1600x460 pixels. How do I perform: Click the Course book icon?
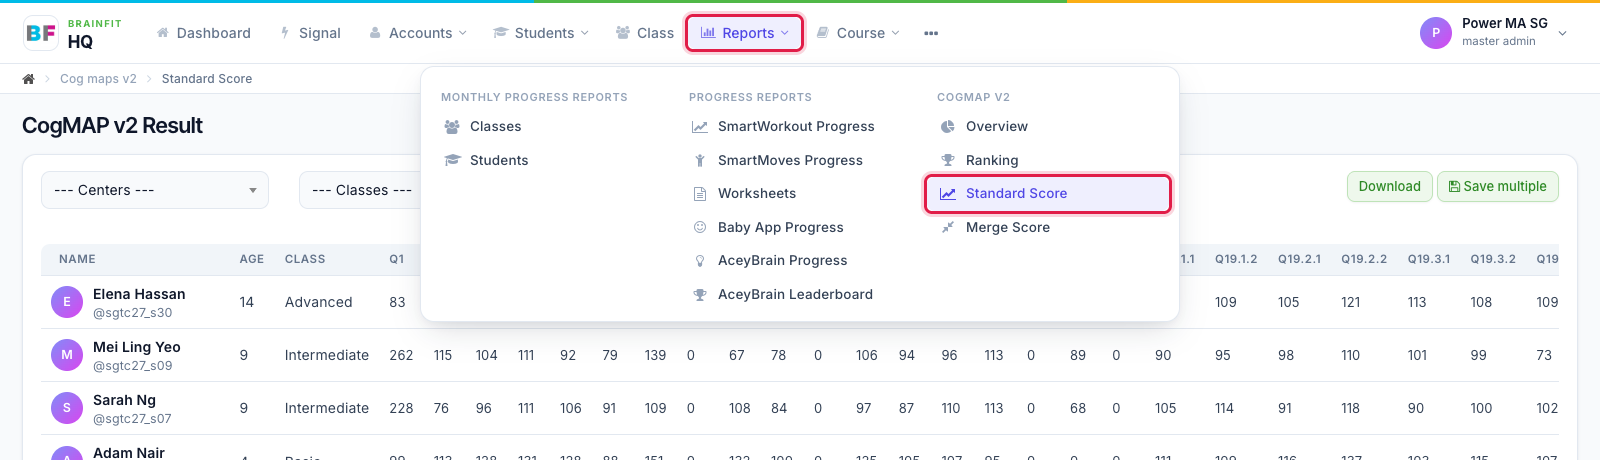point(822,33)
